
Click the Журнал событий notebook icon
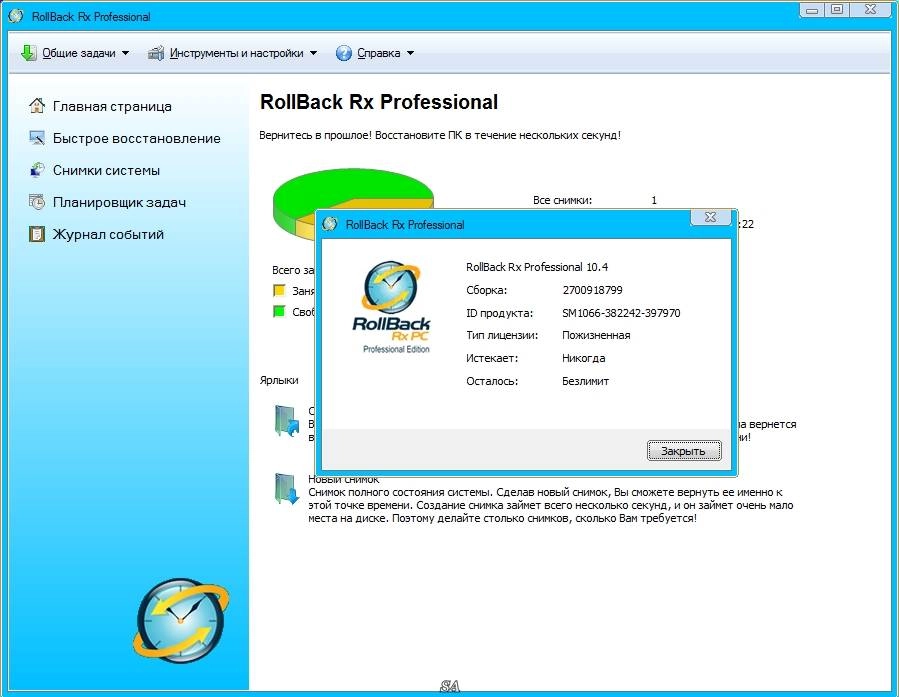[37, 234]
